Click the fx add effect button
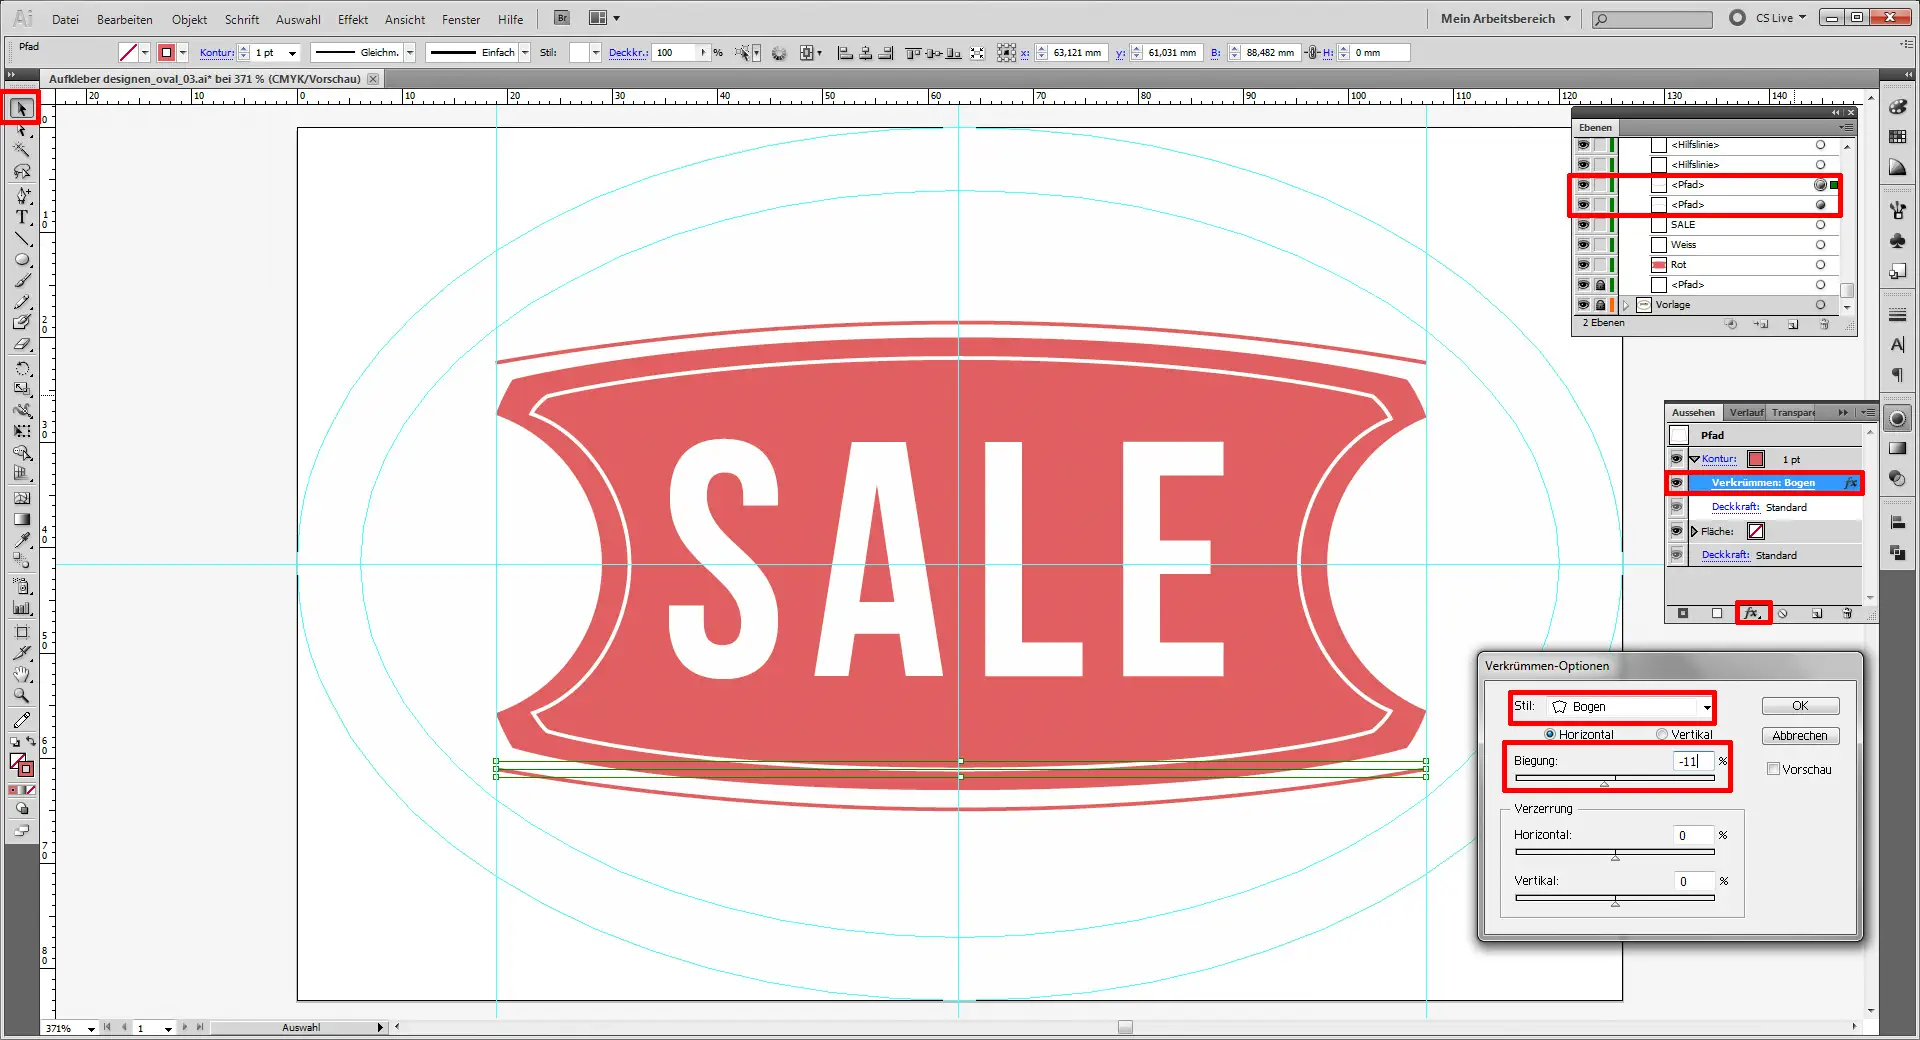 pyautogui.click(x=1751, y=613)
